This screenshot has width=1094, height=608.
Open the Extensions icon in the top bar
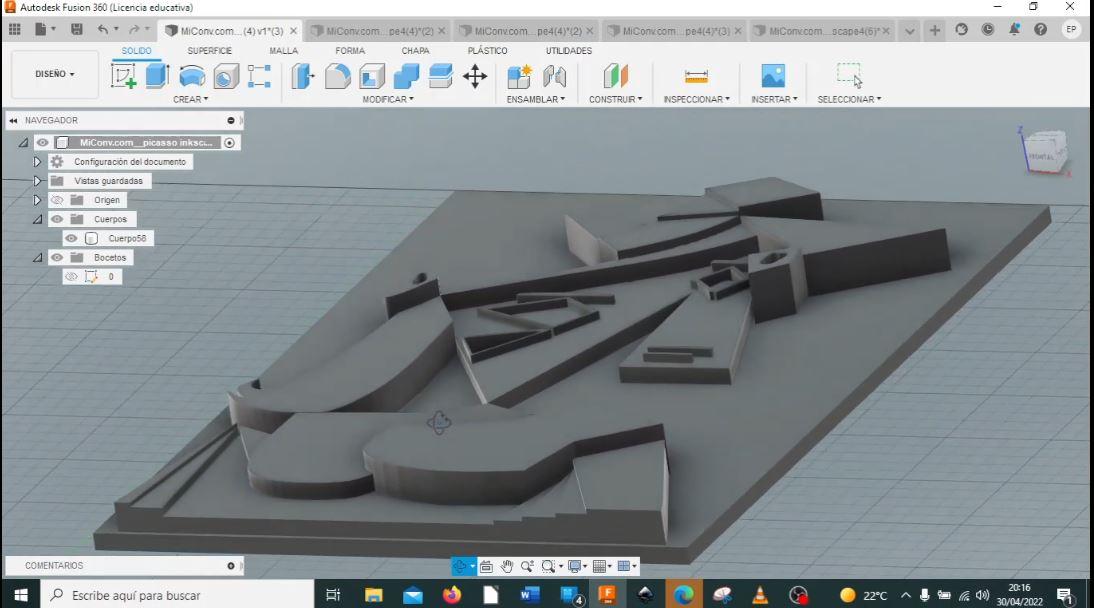click(961, 29)
